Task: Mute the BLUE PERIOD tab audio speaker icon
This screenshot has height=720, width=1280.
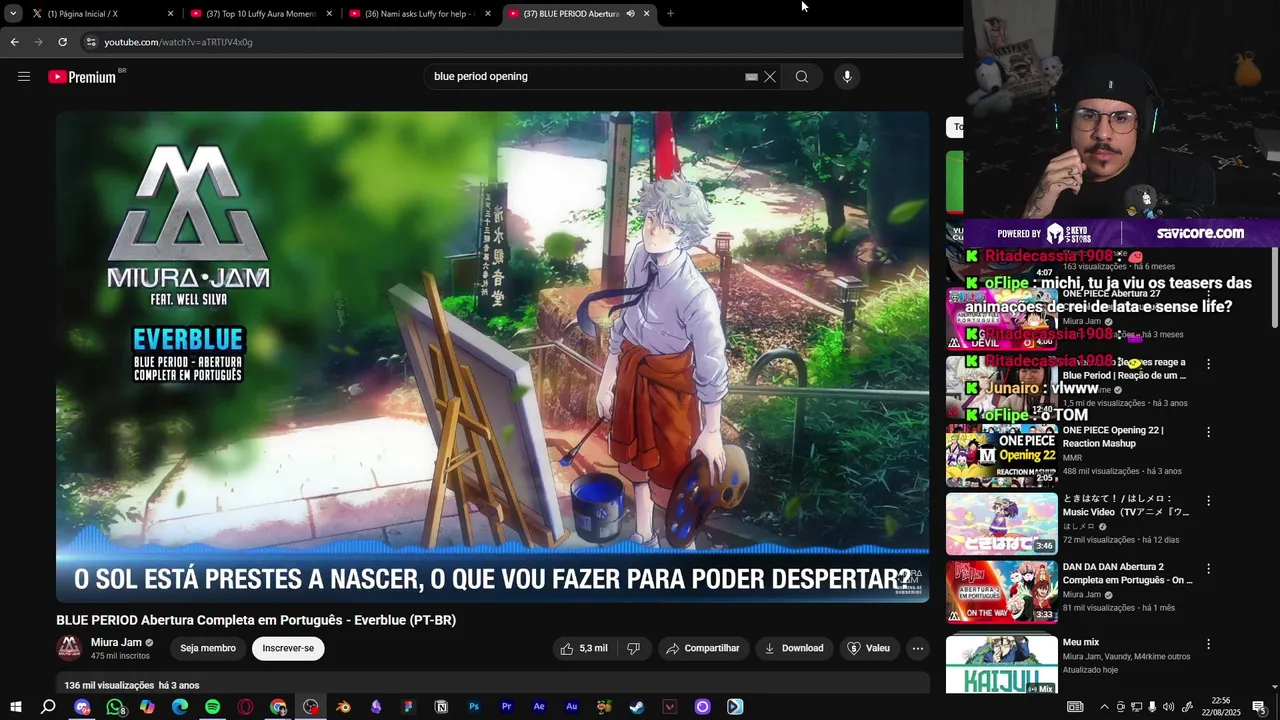Action: pyautogui.click(x=630, y=13)
